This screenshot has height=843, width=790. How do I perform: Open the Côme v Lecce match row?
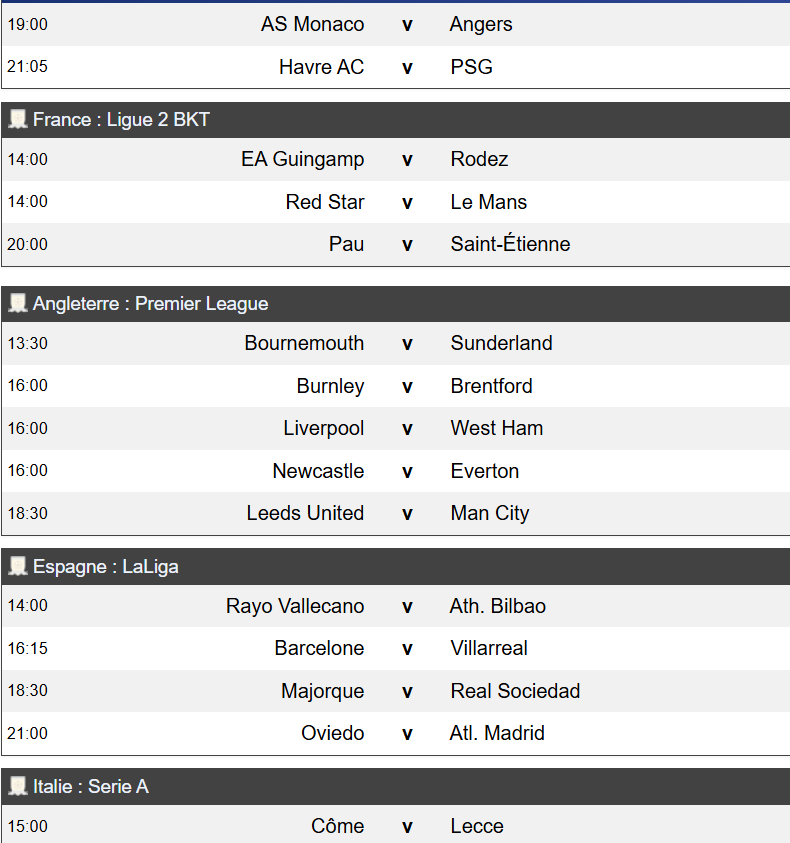[406, 827]
